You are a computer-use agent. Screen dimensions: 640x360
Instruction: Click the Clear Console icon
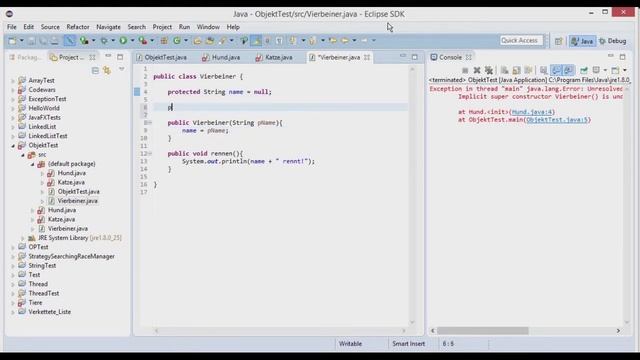pyautogui.click(x=504, y=70)
